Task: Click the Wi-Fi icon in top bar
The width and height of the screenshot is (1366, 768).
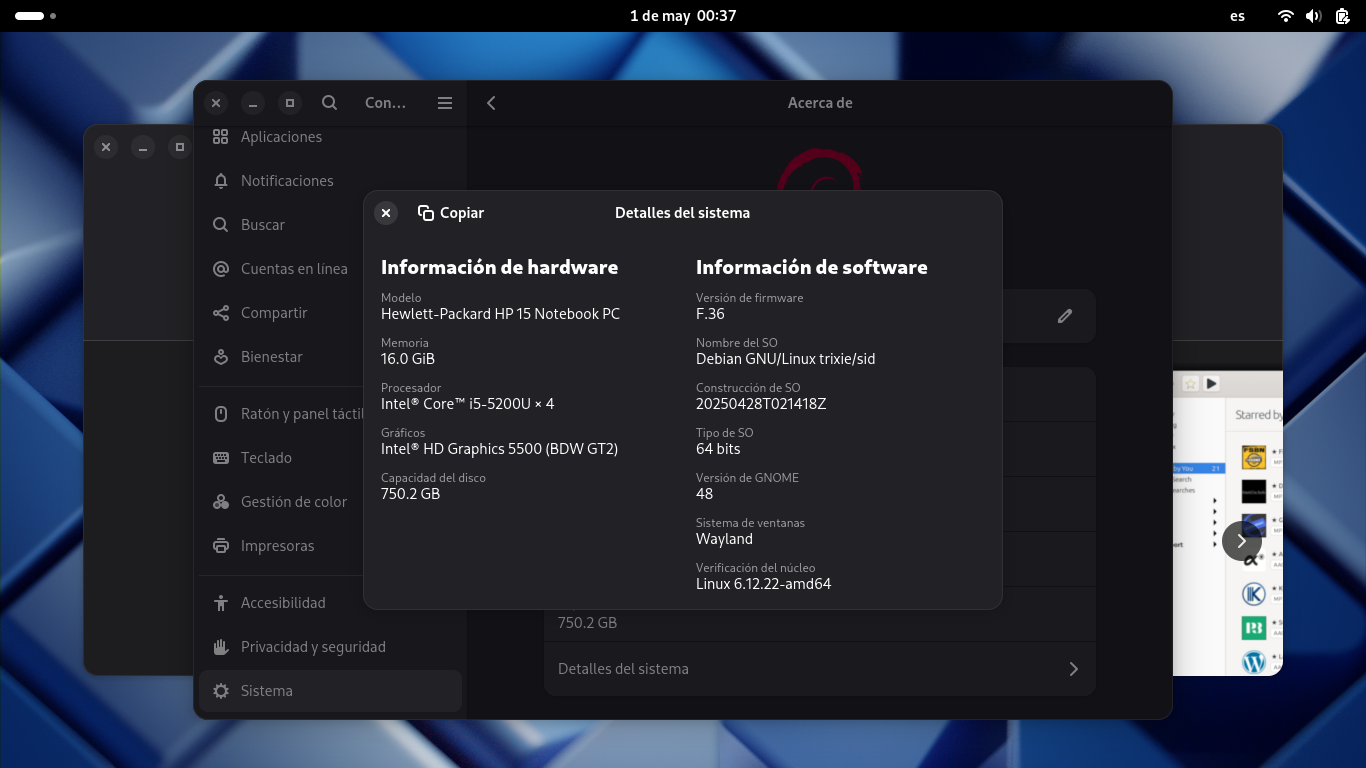Action: point(1286,16)
